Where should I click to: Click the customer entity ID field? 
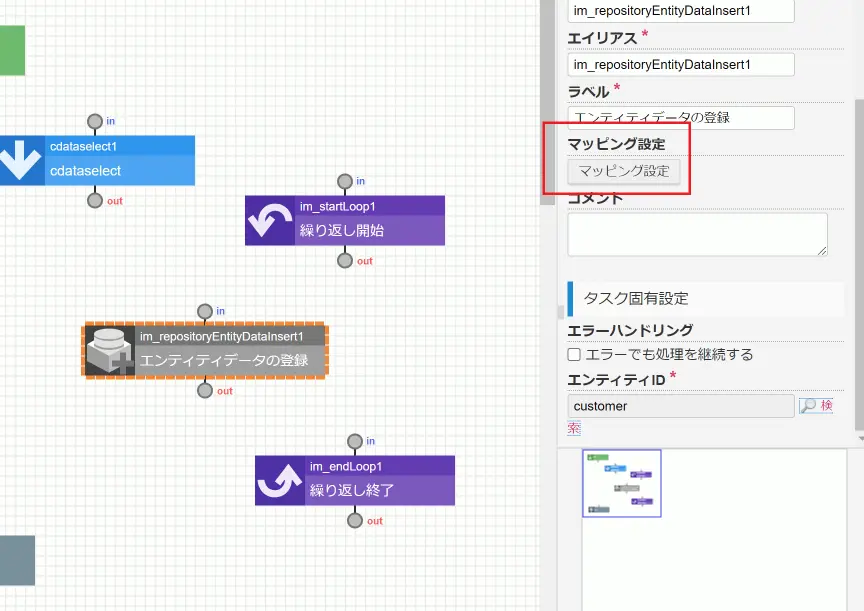click(681, 406)
